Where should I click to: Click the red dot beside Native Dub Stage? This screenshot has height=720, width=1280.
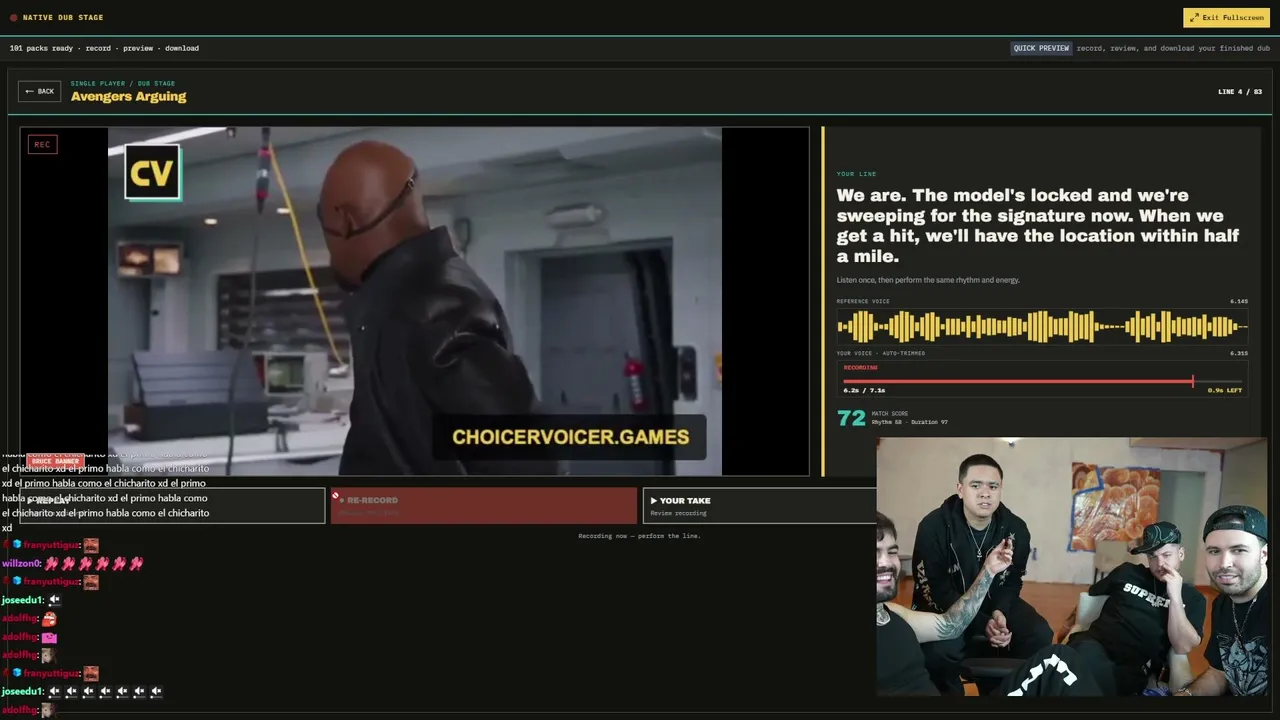click(x=14, y=17)
